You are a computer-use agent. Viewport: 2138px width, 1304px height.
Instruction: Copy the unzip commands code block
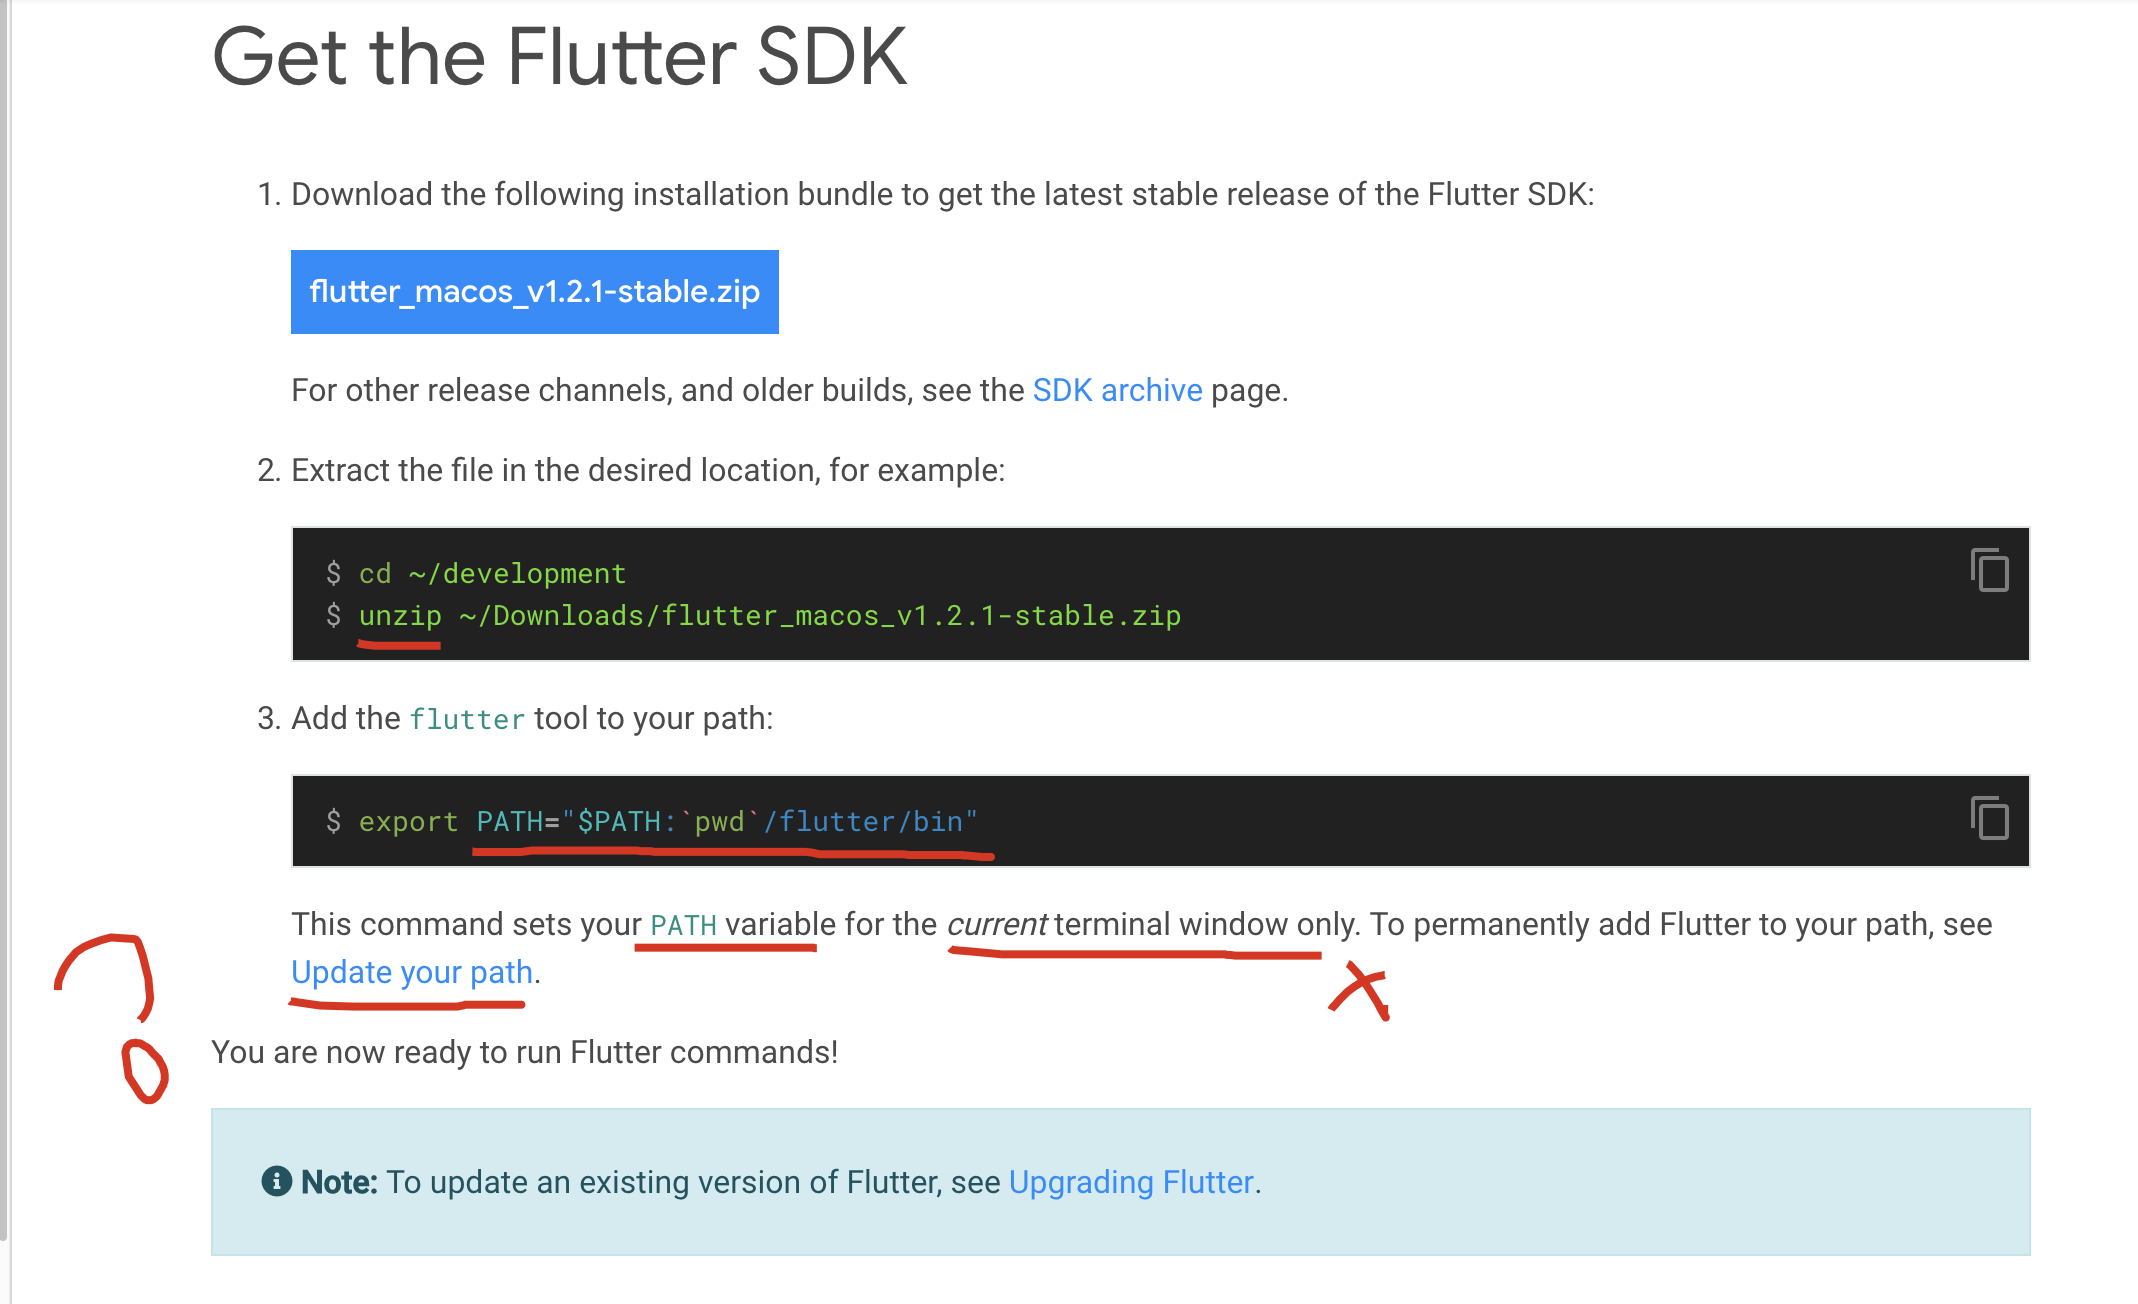pos(1989,570)
